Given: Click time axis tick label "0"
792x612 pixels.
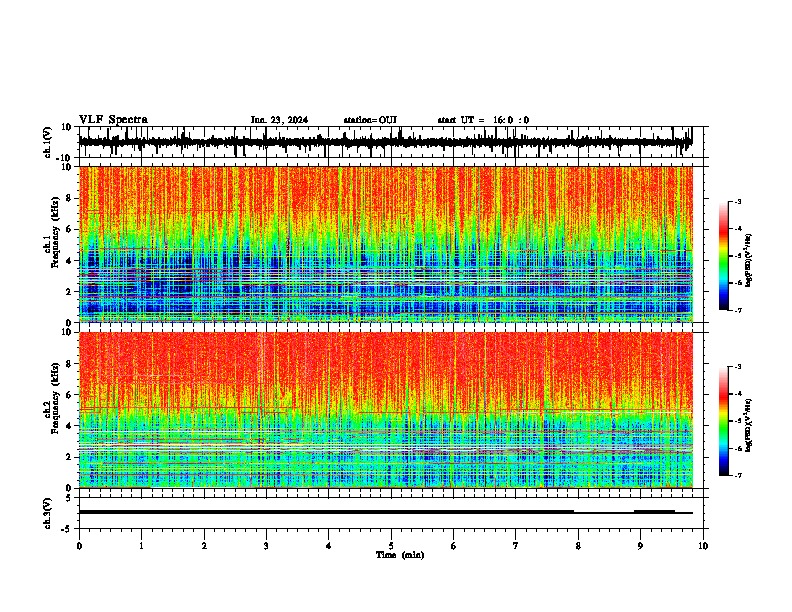Looking at the screenshot, I should click(79, 546).
